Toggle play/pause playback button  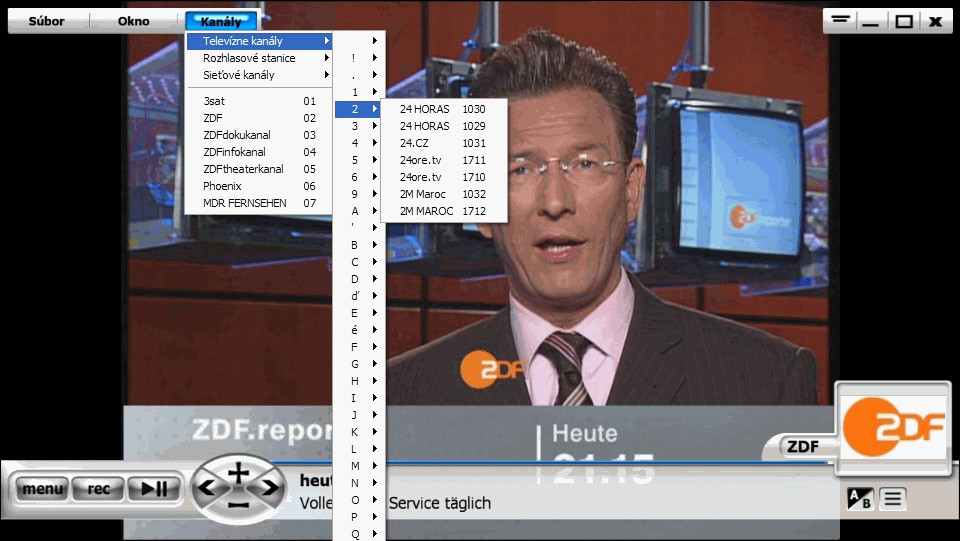click(x=154, y=489)
